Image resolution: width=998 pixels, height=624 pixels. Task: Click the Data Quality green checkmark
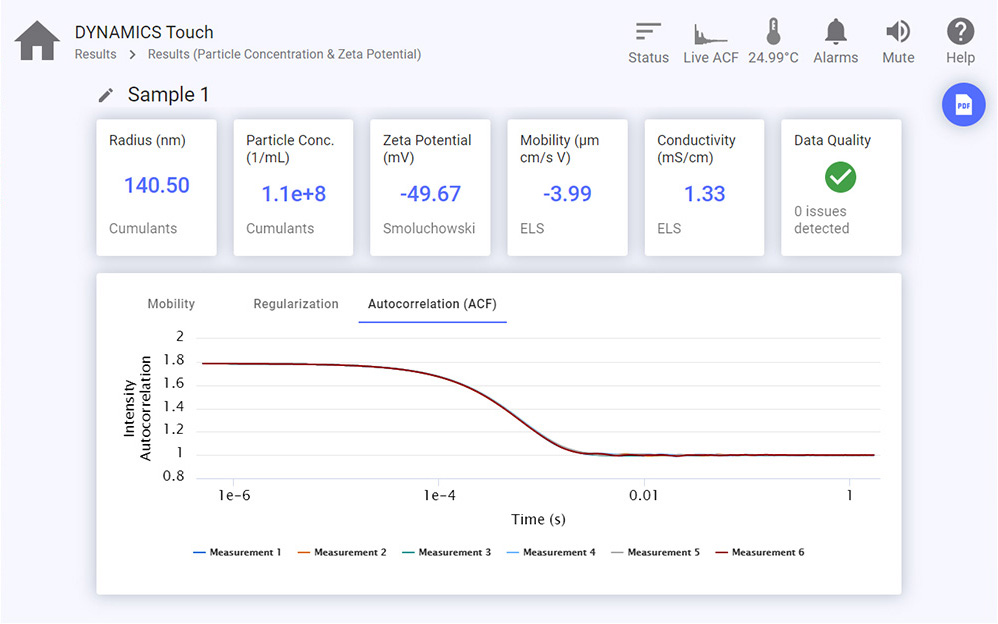pos(840,177)
